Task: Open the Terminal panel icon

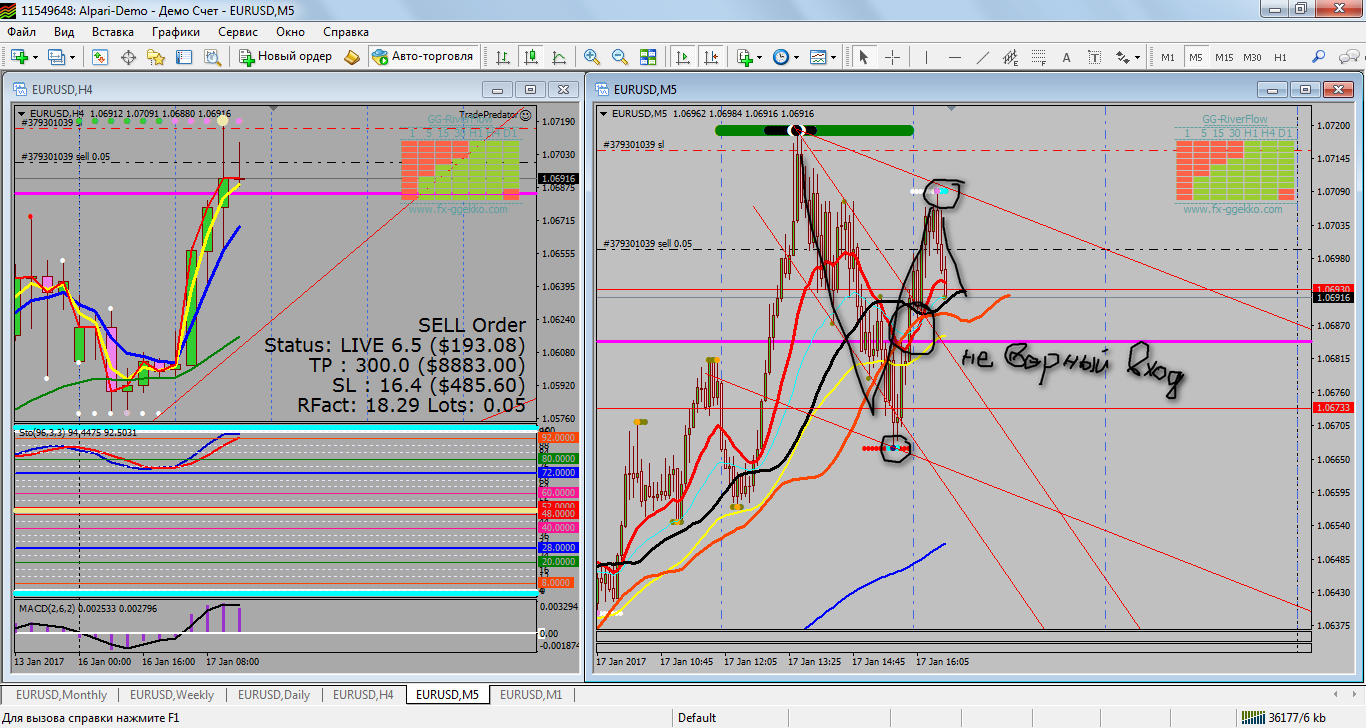Action: click(184, 57)
